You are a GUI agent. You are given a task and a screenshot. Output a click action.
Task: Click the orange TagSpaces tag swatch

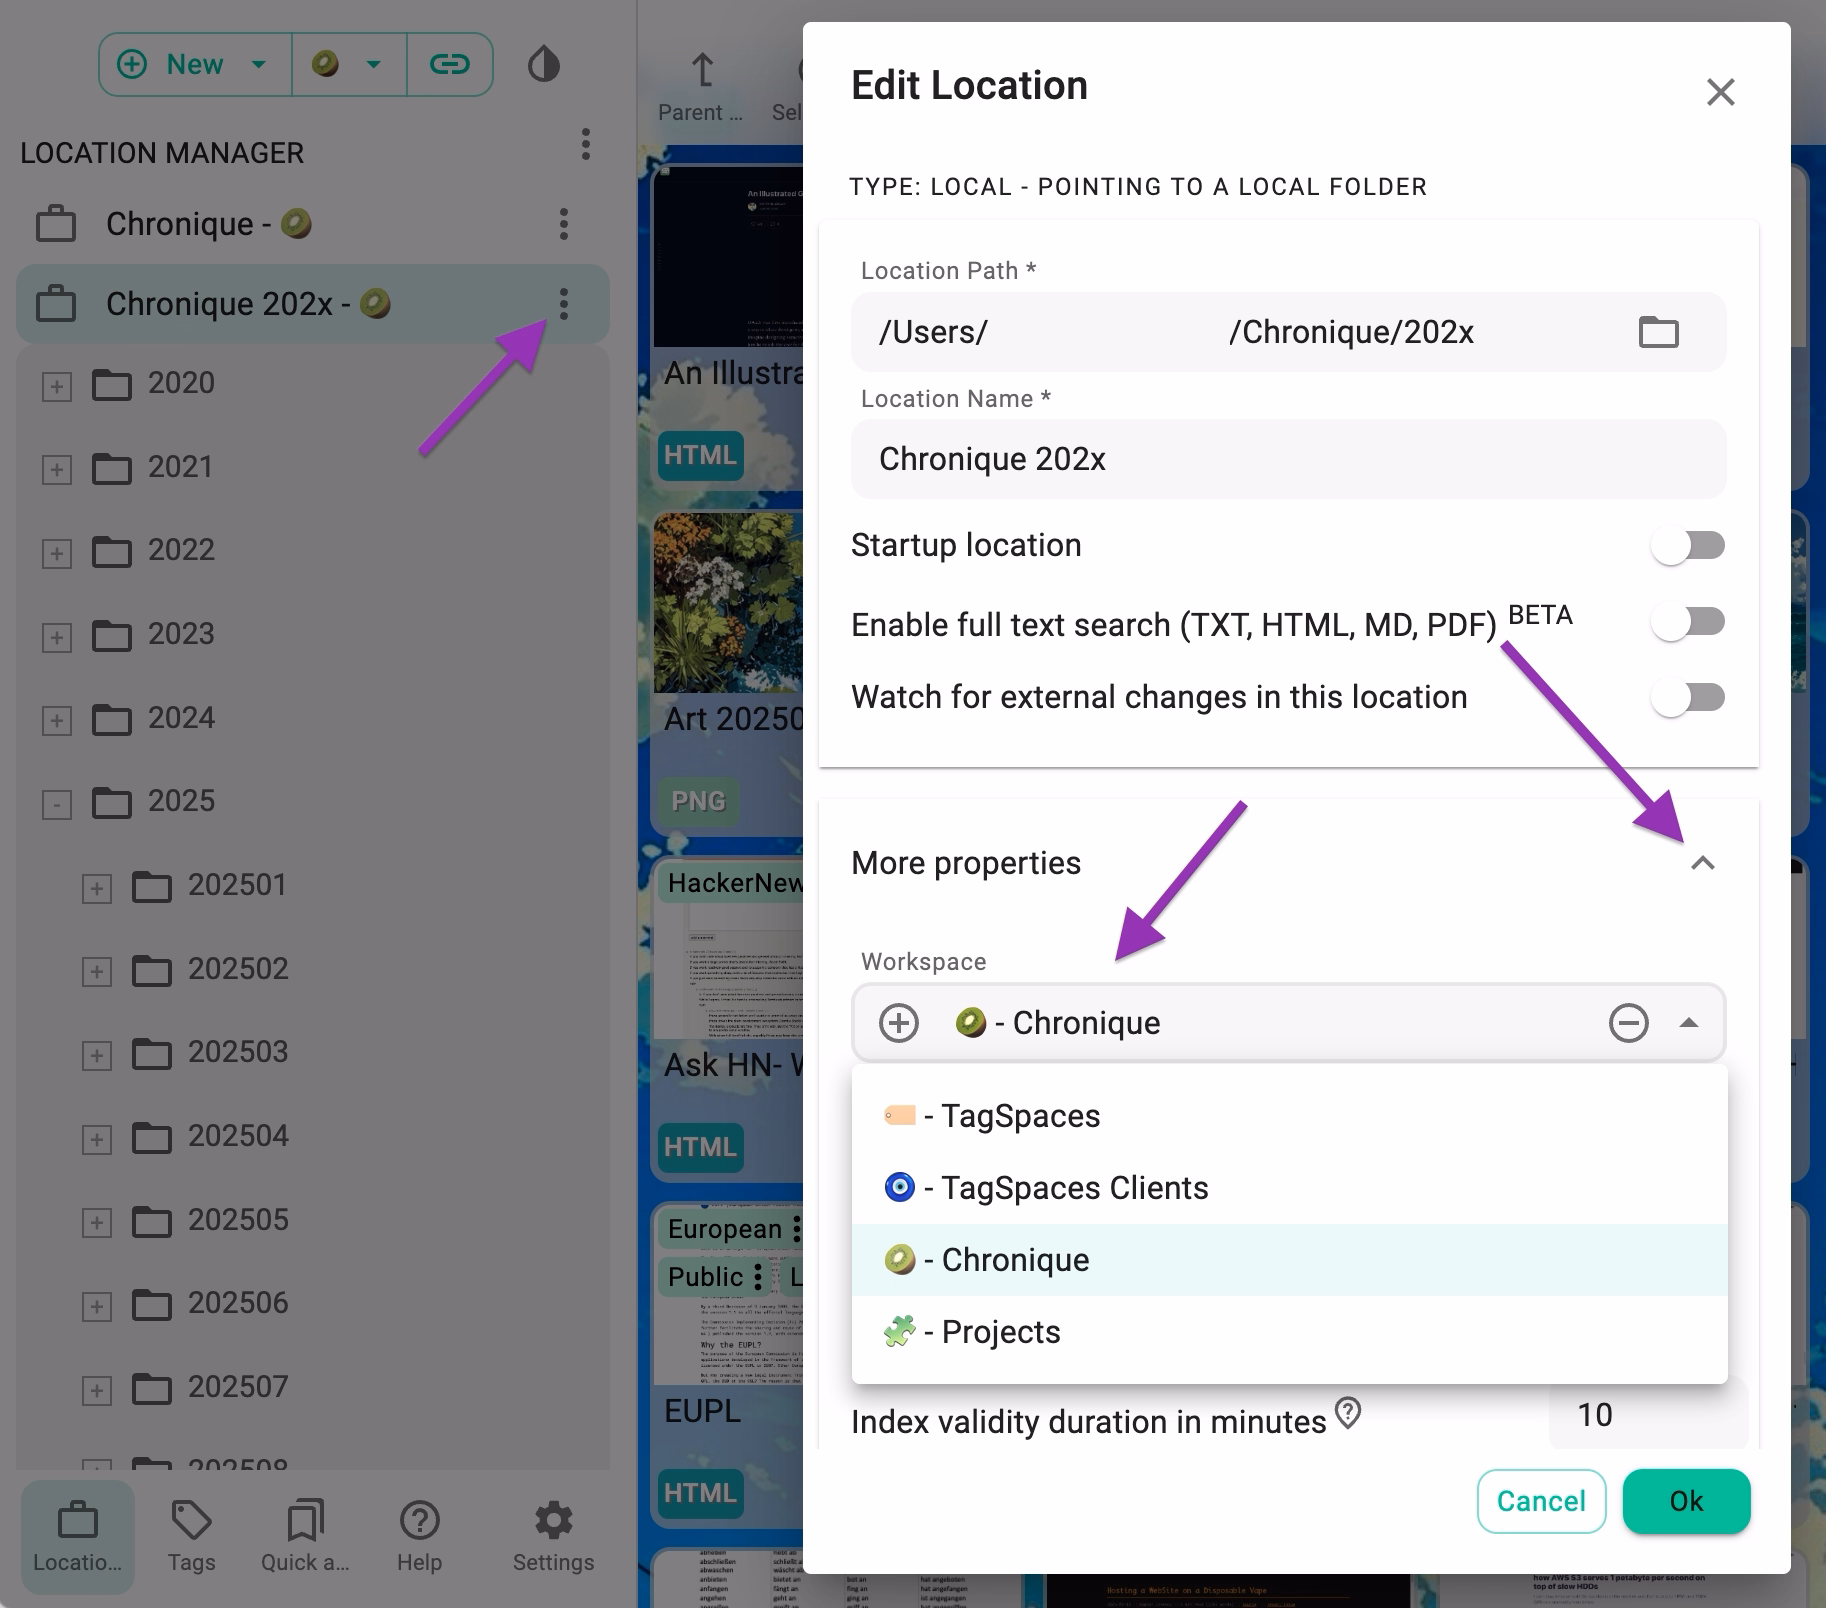898,1115
